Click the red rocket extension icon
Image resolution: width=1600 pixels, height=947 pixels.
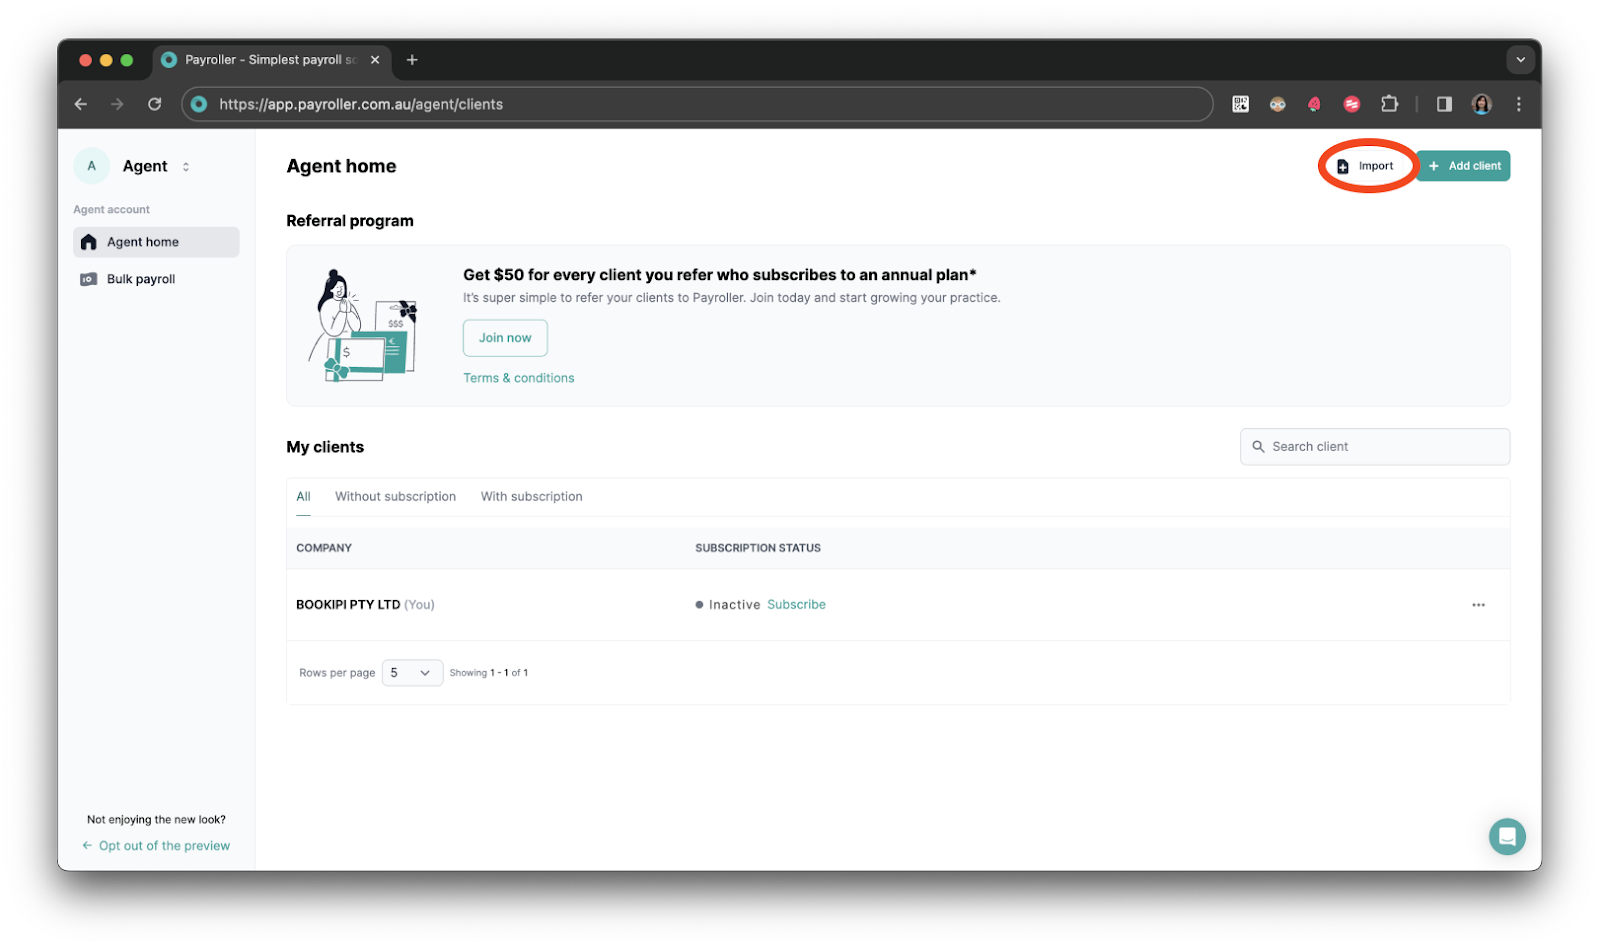pyautogui.click(x=1314, y=104)
